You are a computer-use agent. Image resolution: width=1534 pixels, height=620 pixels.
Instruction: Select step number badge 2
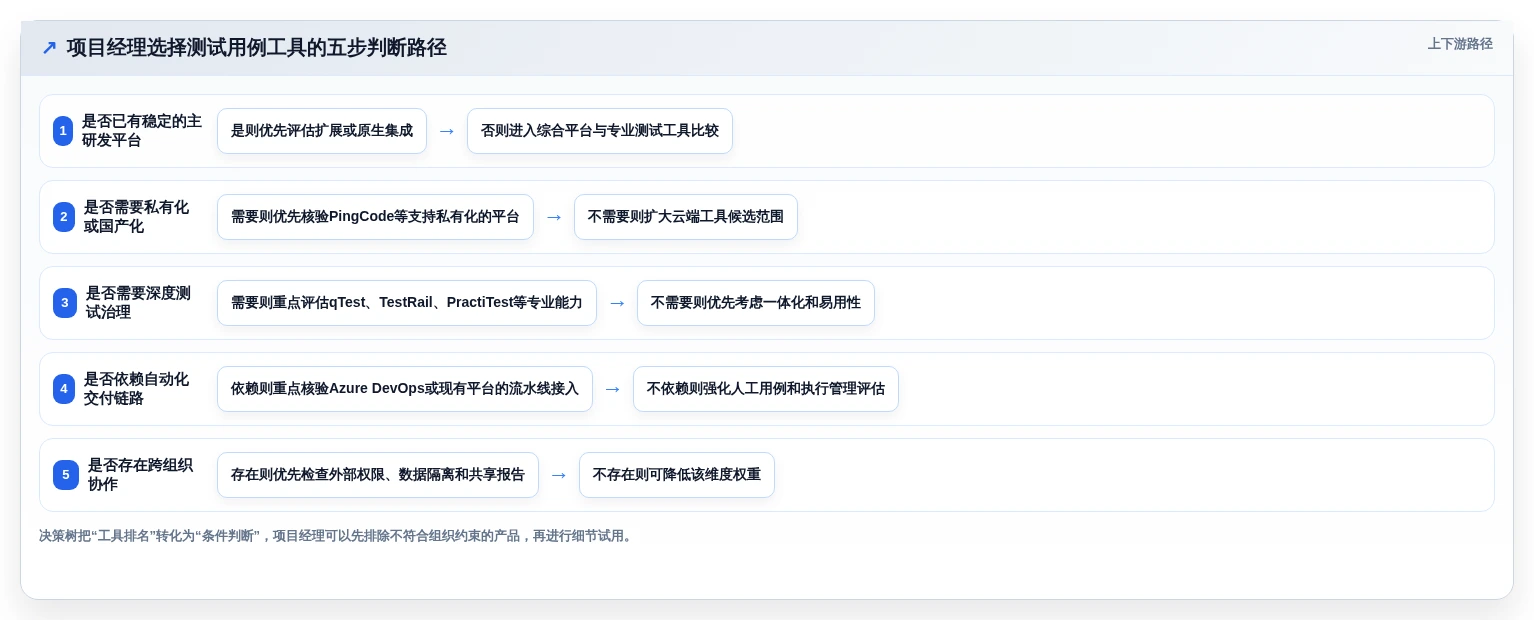(64, 217)
